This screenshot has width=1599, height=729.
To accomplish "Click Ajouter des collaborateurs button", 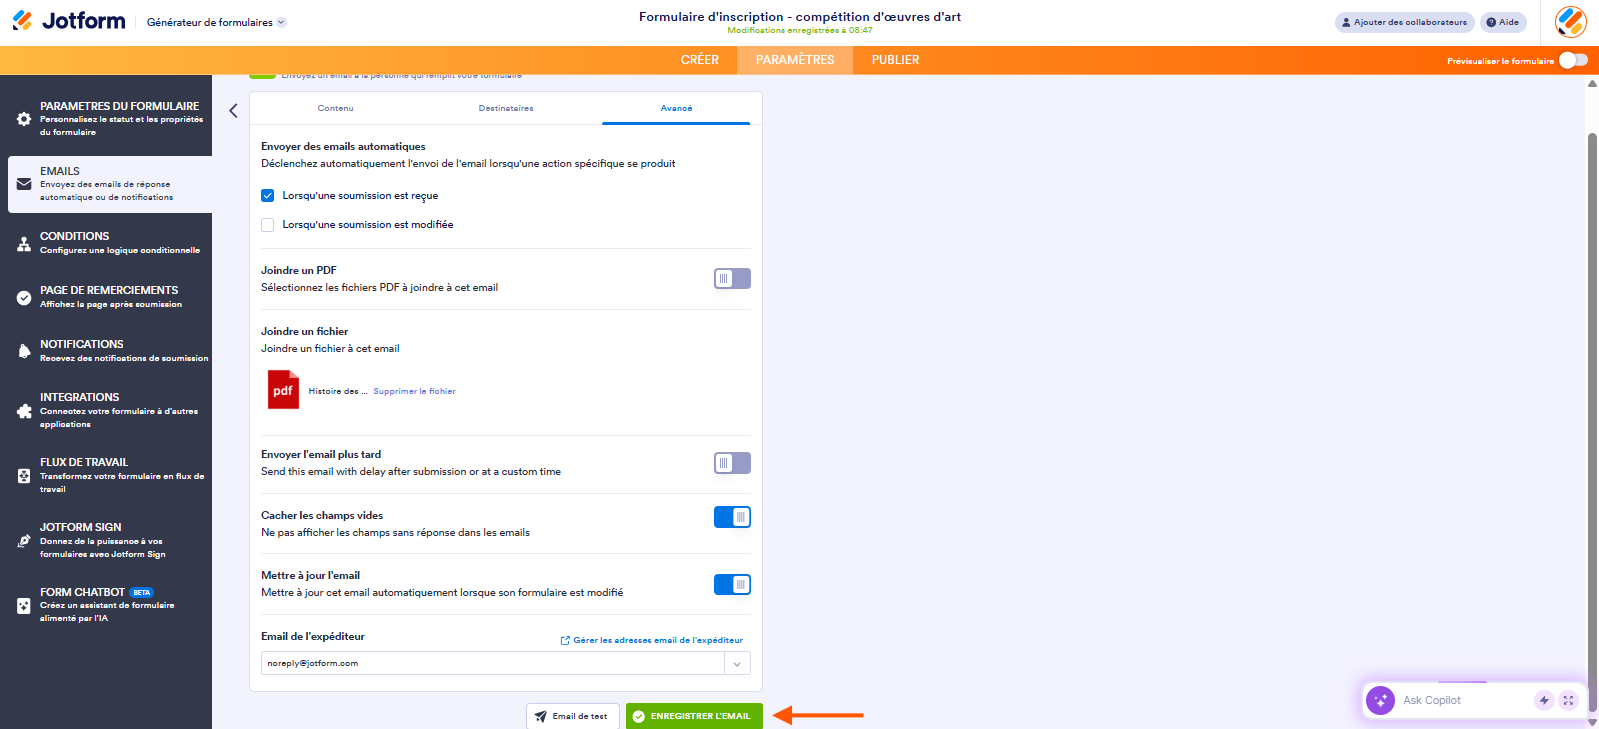I will pyautogui.click(x=1405, y=22).
